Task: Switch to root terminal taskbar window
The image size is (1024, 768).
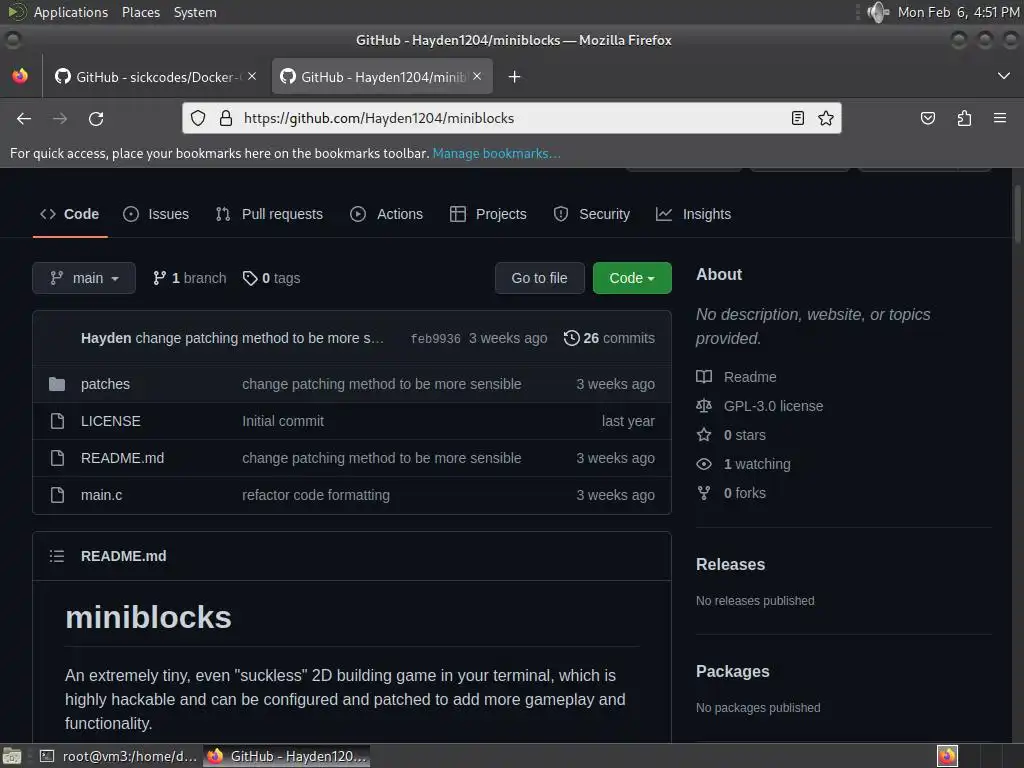Action: (118, 756)
